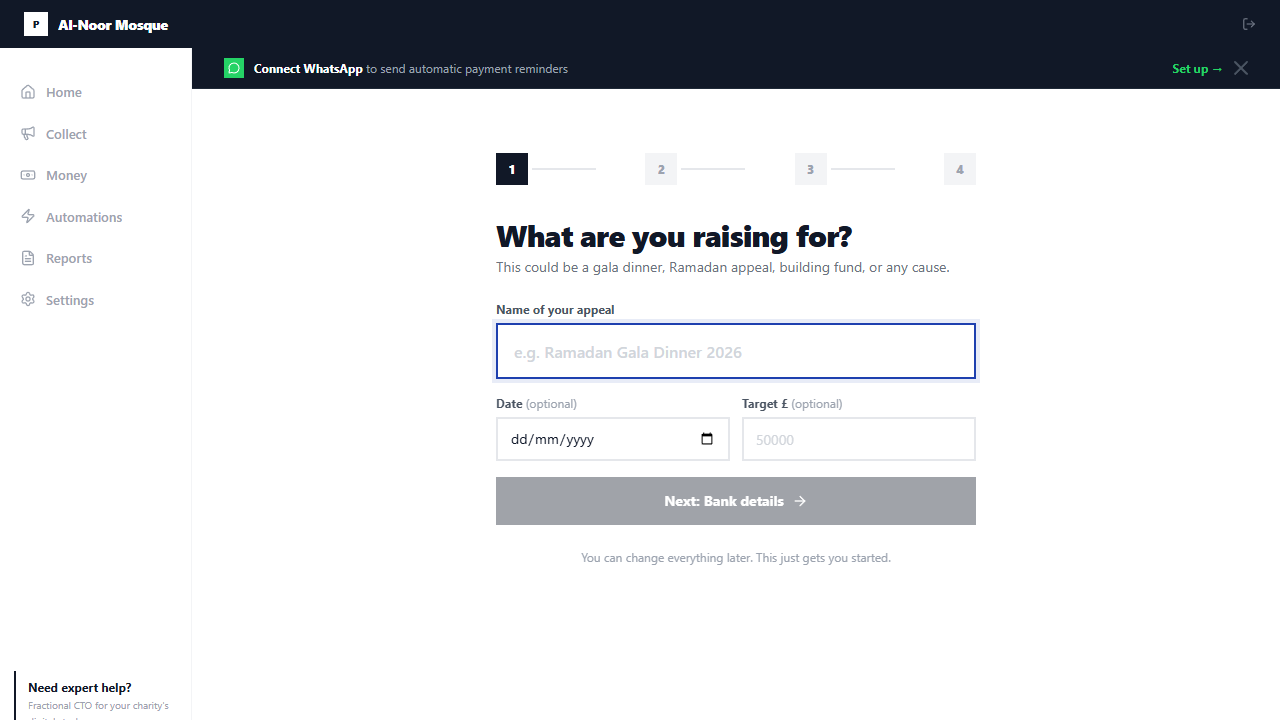1280x720 pixels.
Task: Click the Home house icon in sidebar
Action: (28, 92)
